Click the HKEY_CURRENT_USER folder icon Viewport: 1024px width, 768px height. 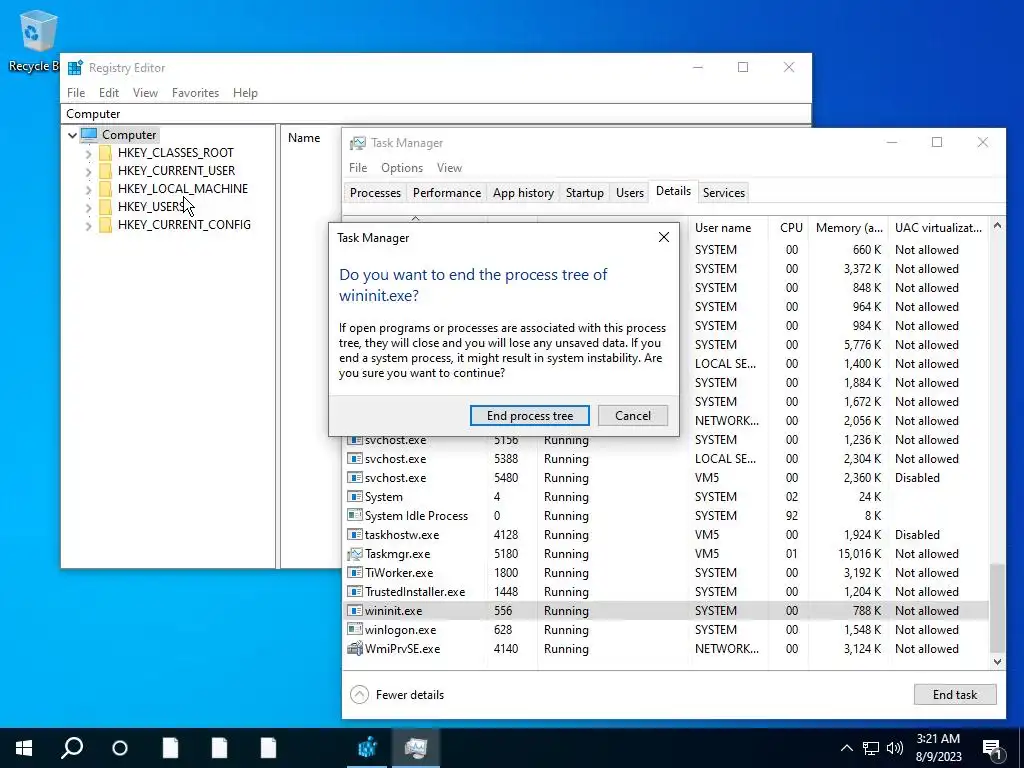click(x=105, y=170)
